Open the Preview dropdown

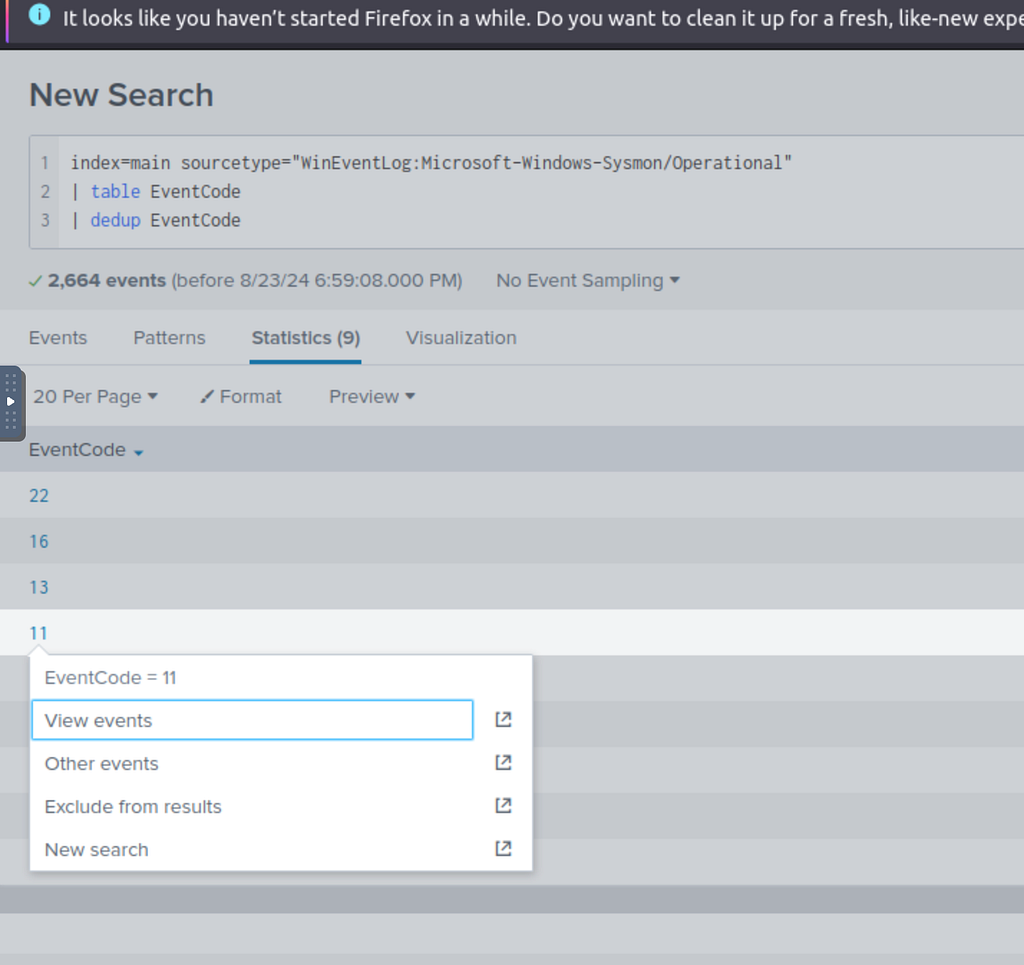tap(372, 396)
